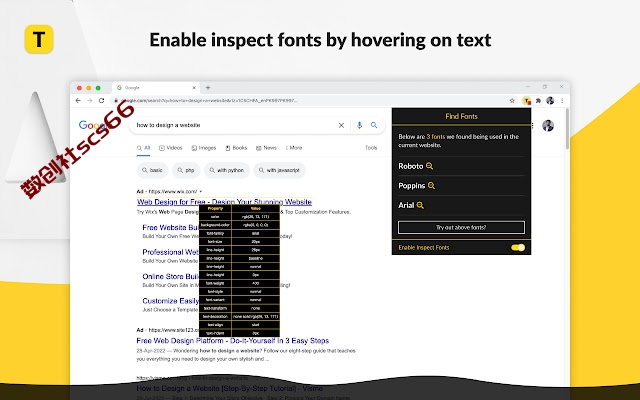Reload the page with refresh icon
The image size is (640, 400).
(x=102, y=100)
